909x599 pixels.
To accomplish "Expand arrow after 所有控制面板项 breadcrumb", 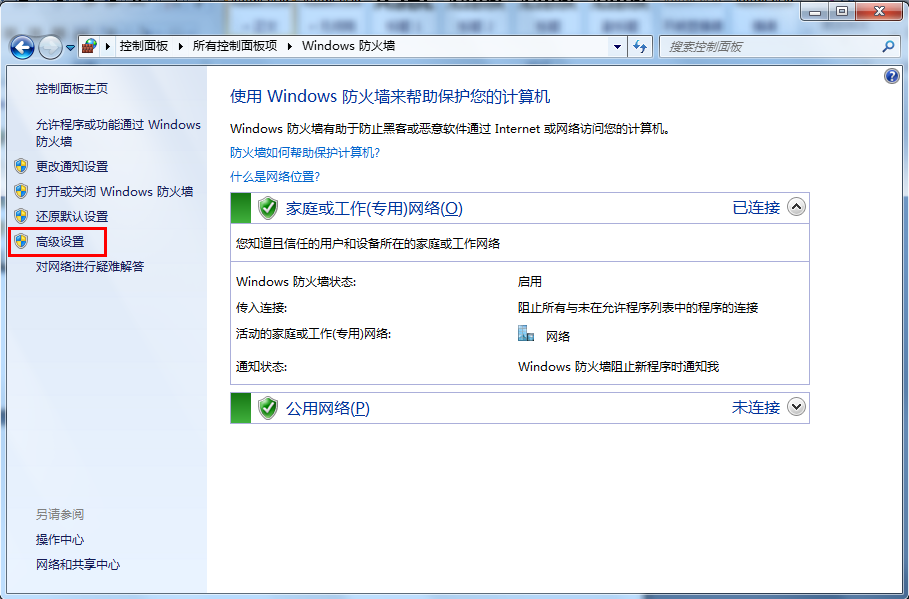I will tap(290, 46).
